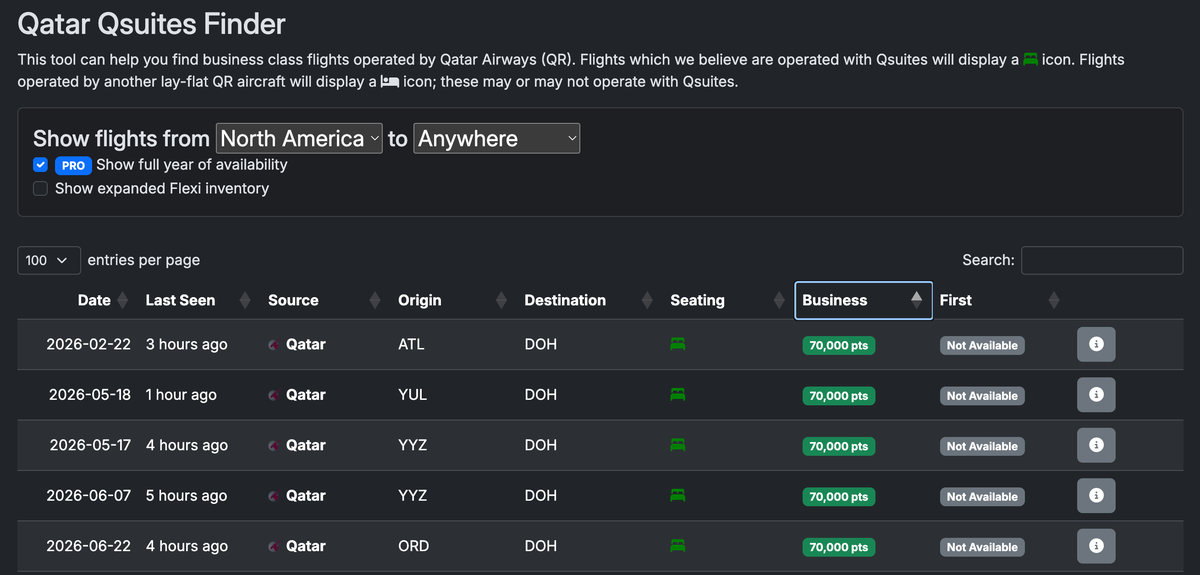Click "1 hour ago" cell
This screenshot has height=575, width=1200.
coord(181,395)
